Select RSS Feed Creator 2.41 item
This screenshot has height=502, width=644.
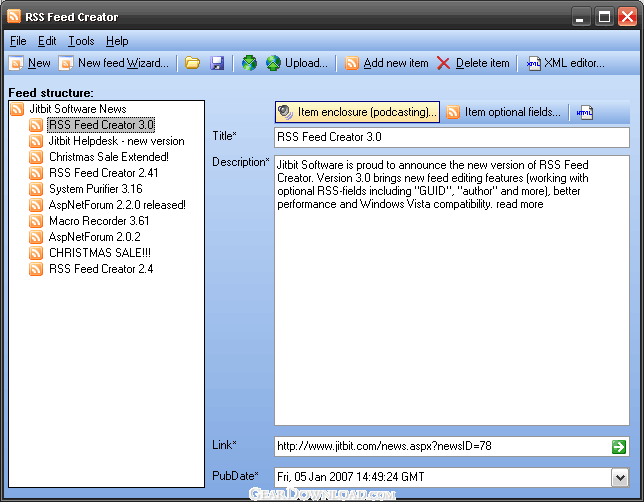coord(104,173)
